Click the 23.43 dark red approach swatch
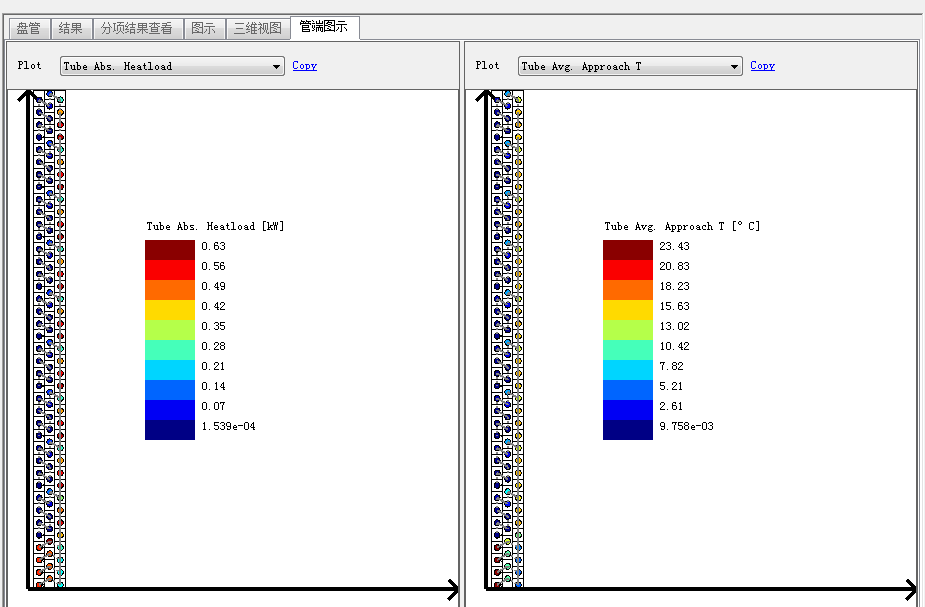 click(628, 250)
